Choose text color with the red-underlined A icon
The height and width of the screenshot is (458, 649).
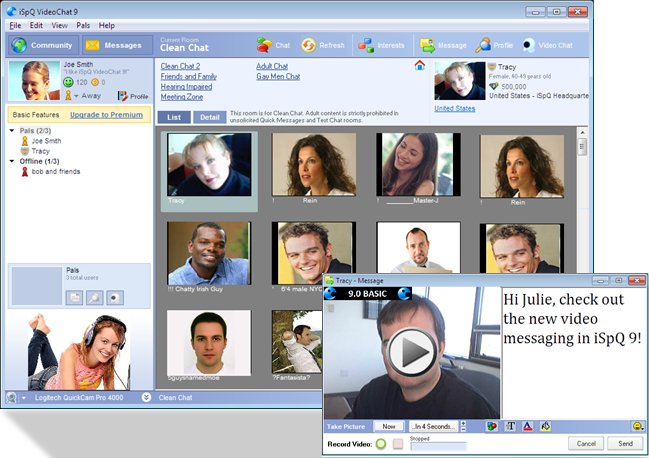528,426
